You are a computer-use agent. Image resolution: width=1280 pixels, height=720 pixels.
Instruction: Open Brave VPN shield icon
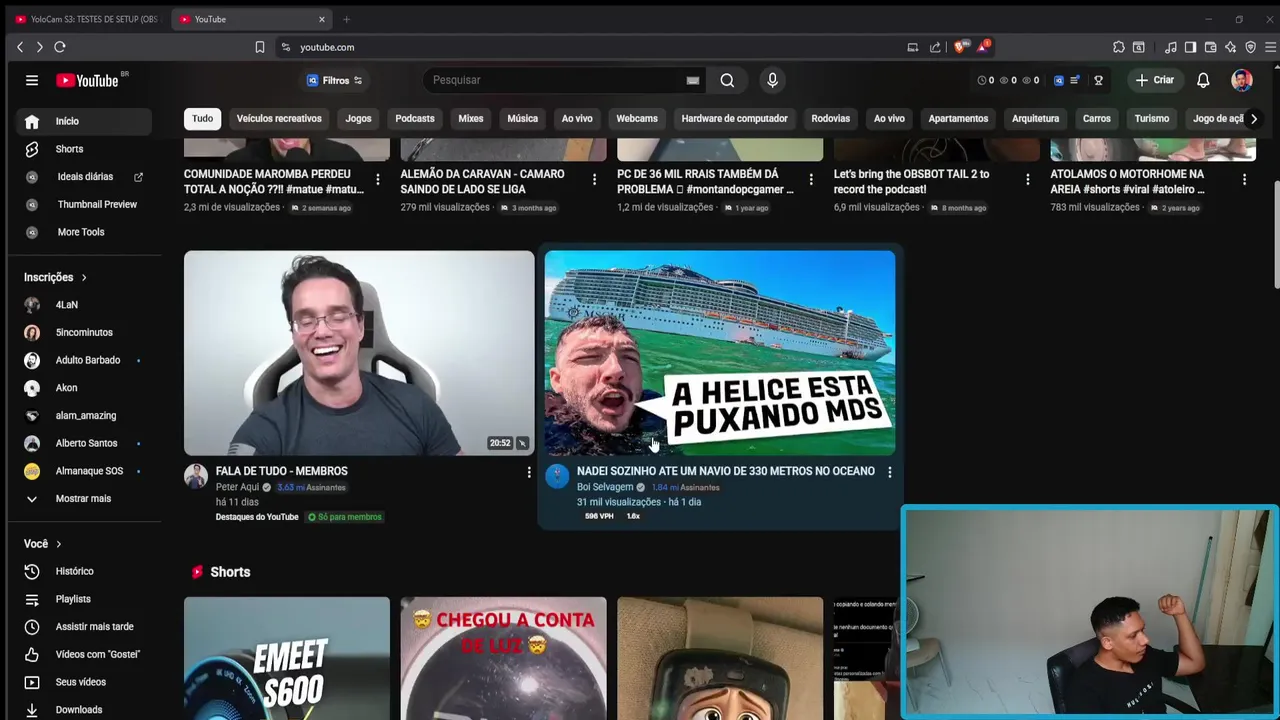pyautogui.click(x=1250, y=47)
